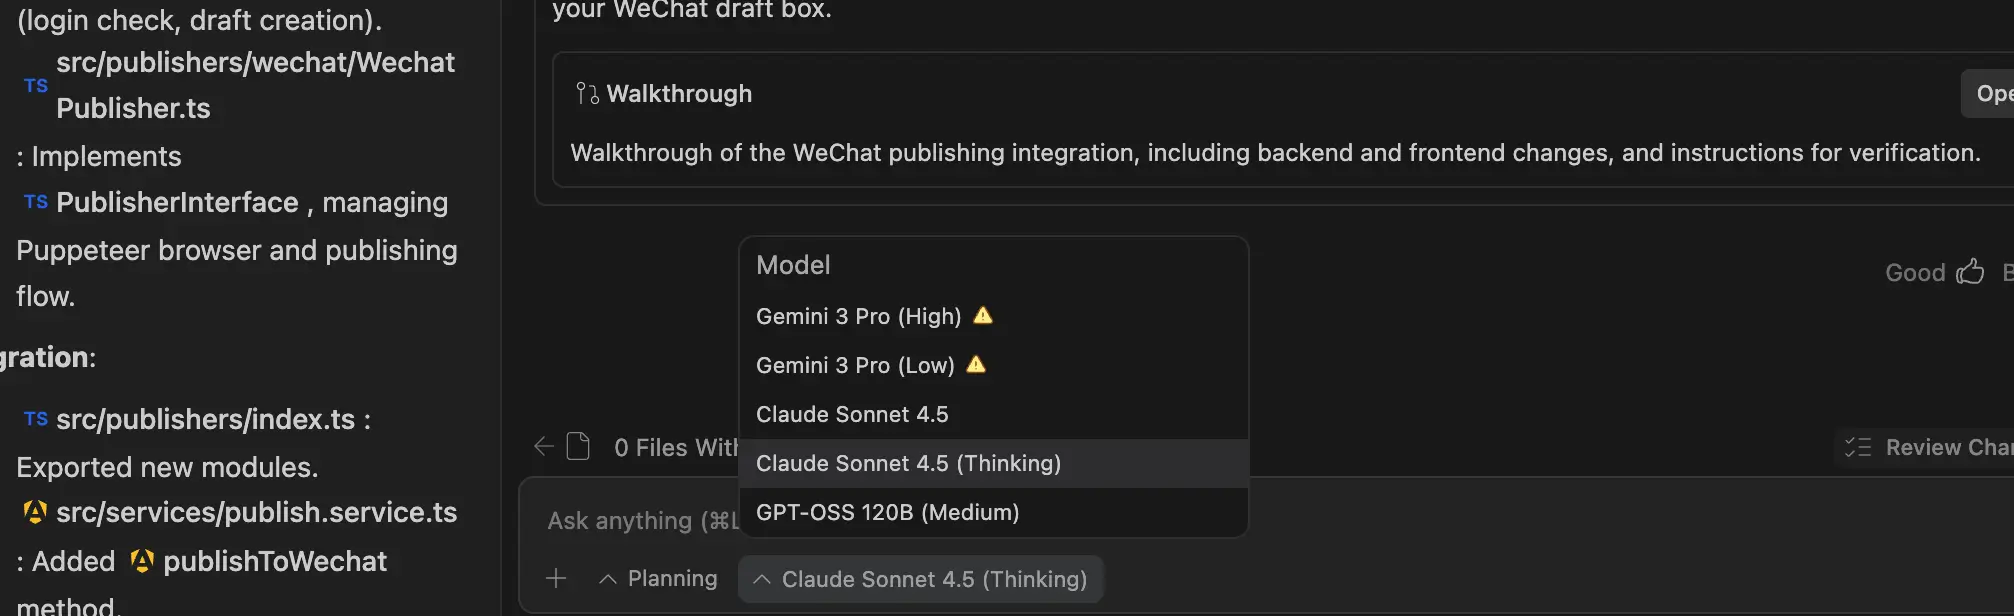Click the Walkthrough icon in the card header
Image resolution: width=2014 pixels, height=616 pixels.
pos(587,94)
